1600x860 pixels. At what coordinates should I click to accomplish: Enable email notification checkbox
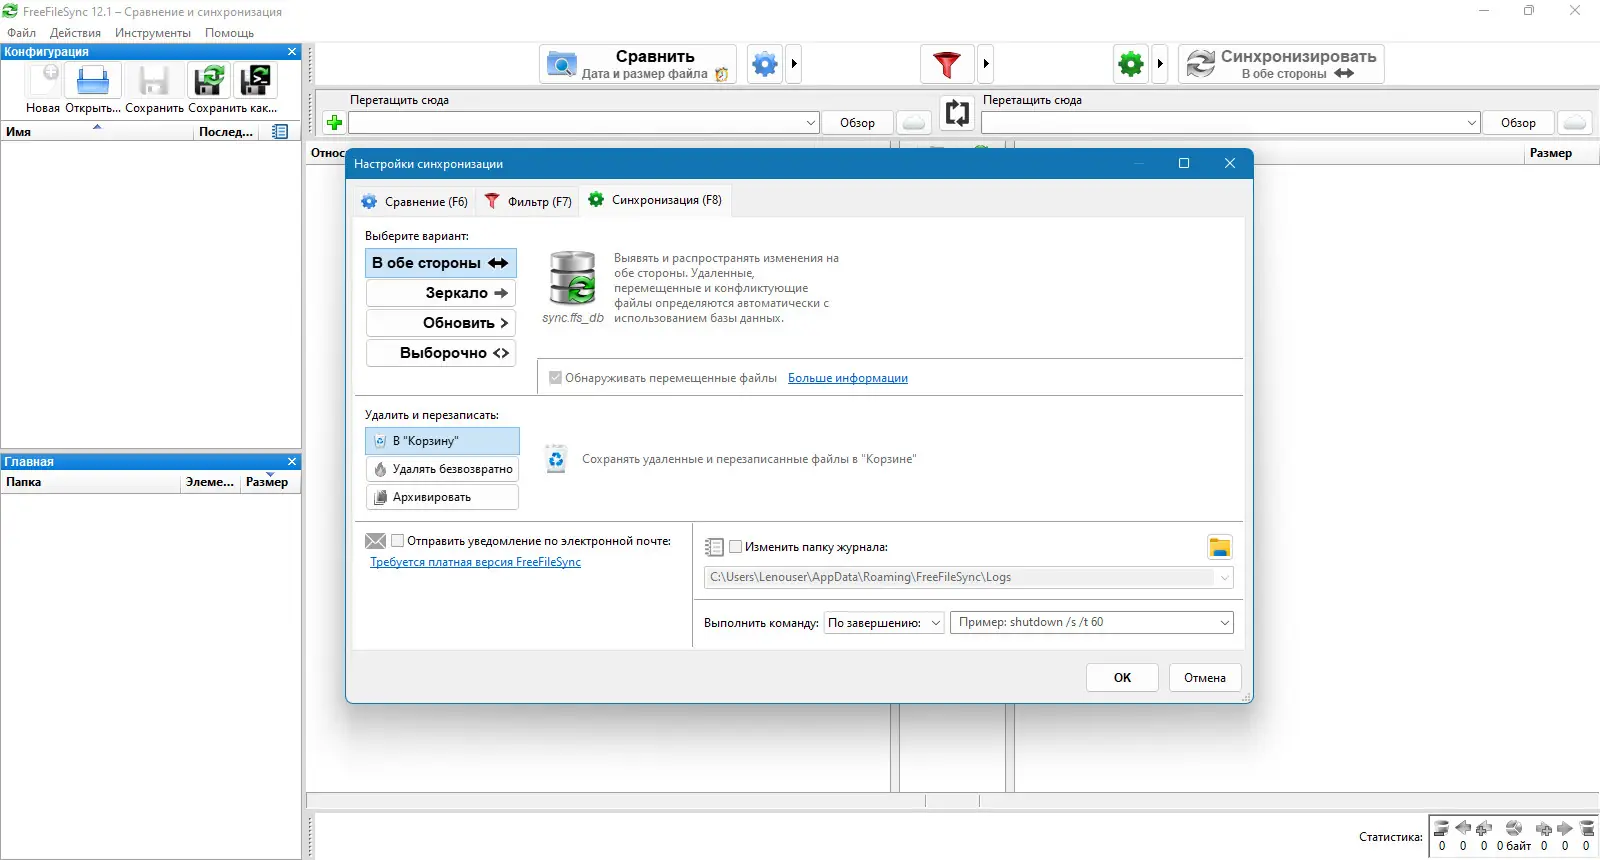pos(397,541)
